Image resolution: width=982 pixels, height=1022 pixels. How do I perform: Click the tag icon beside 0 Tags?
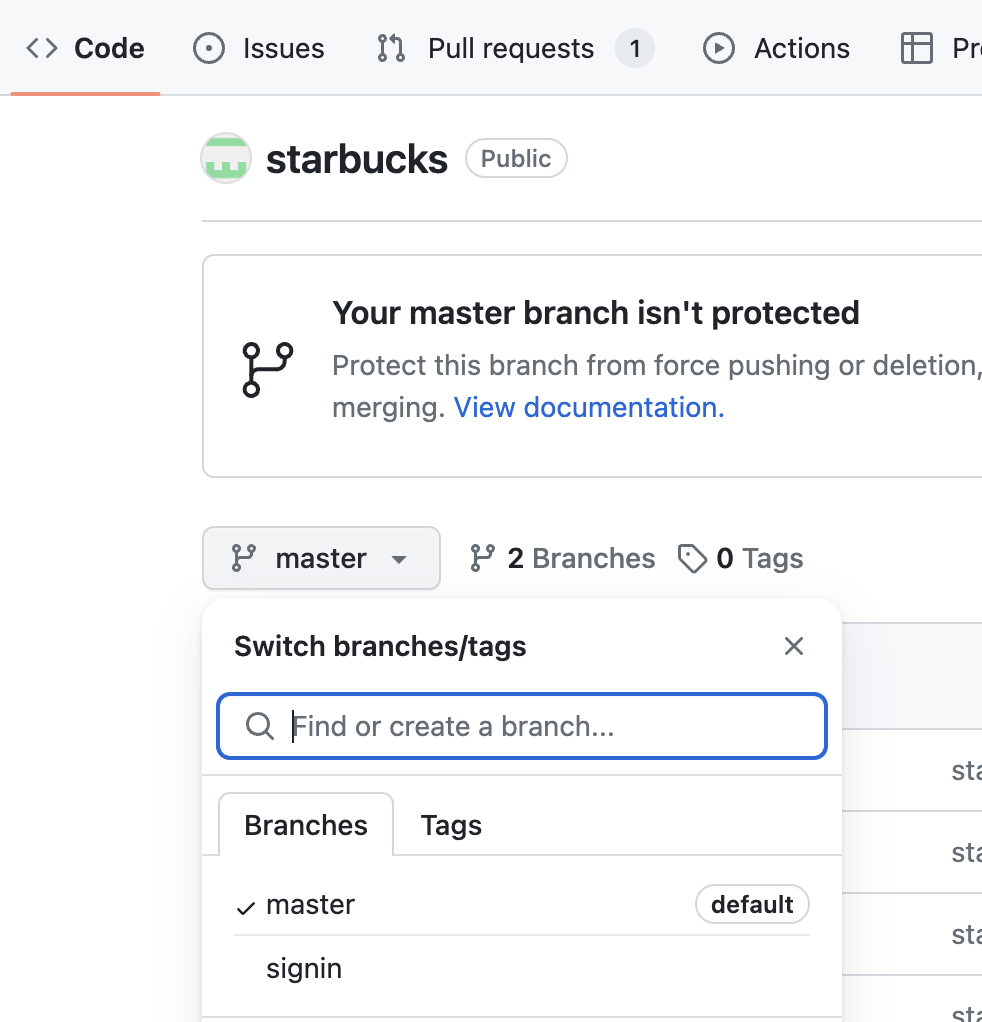pos(692,559)
